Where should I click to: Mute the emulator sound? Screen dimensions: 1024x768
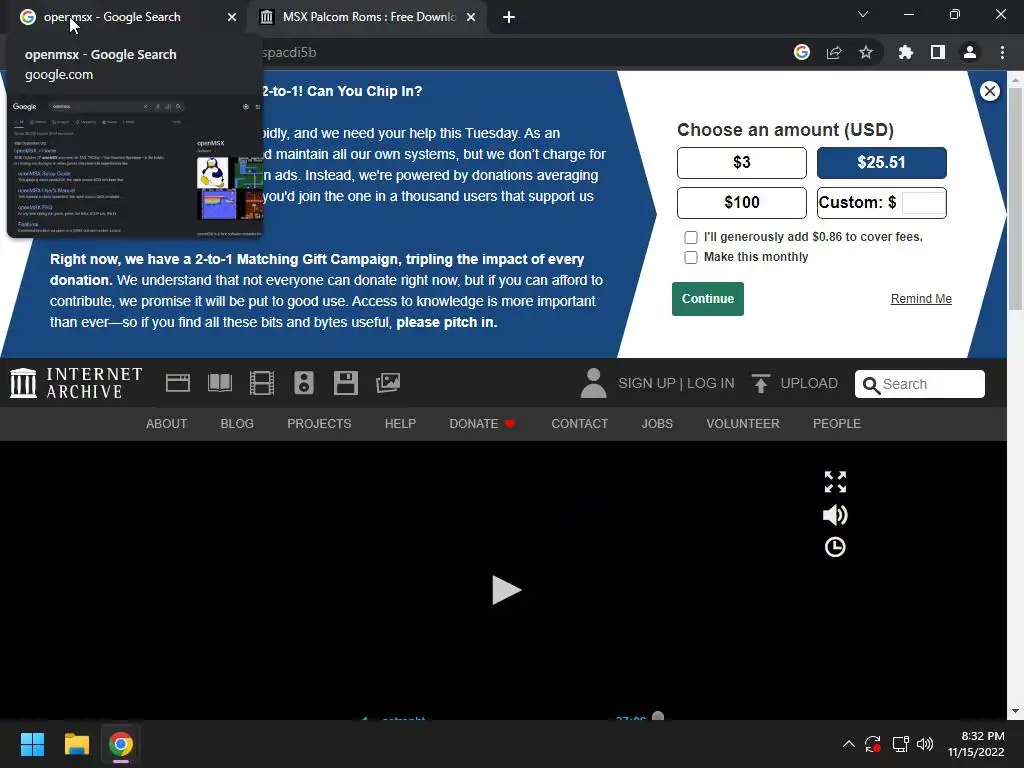point(835,515)
